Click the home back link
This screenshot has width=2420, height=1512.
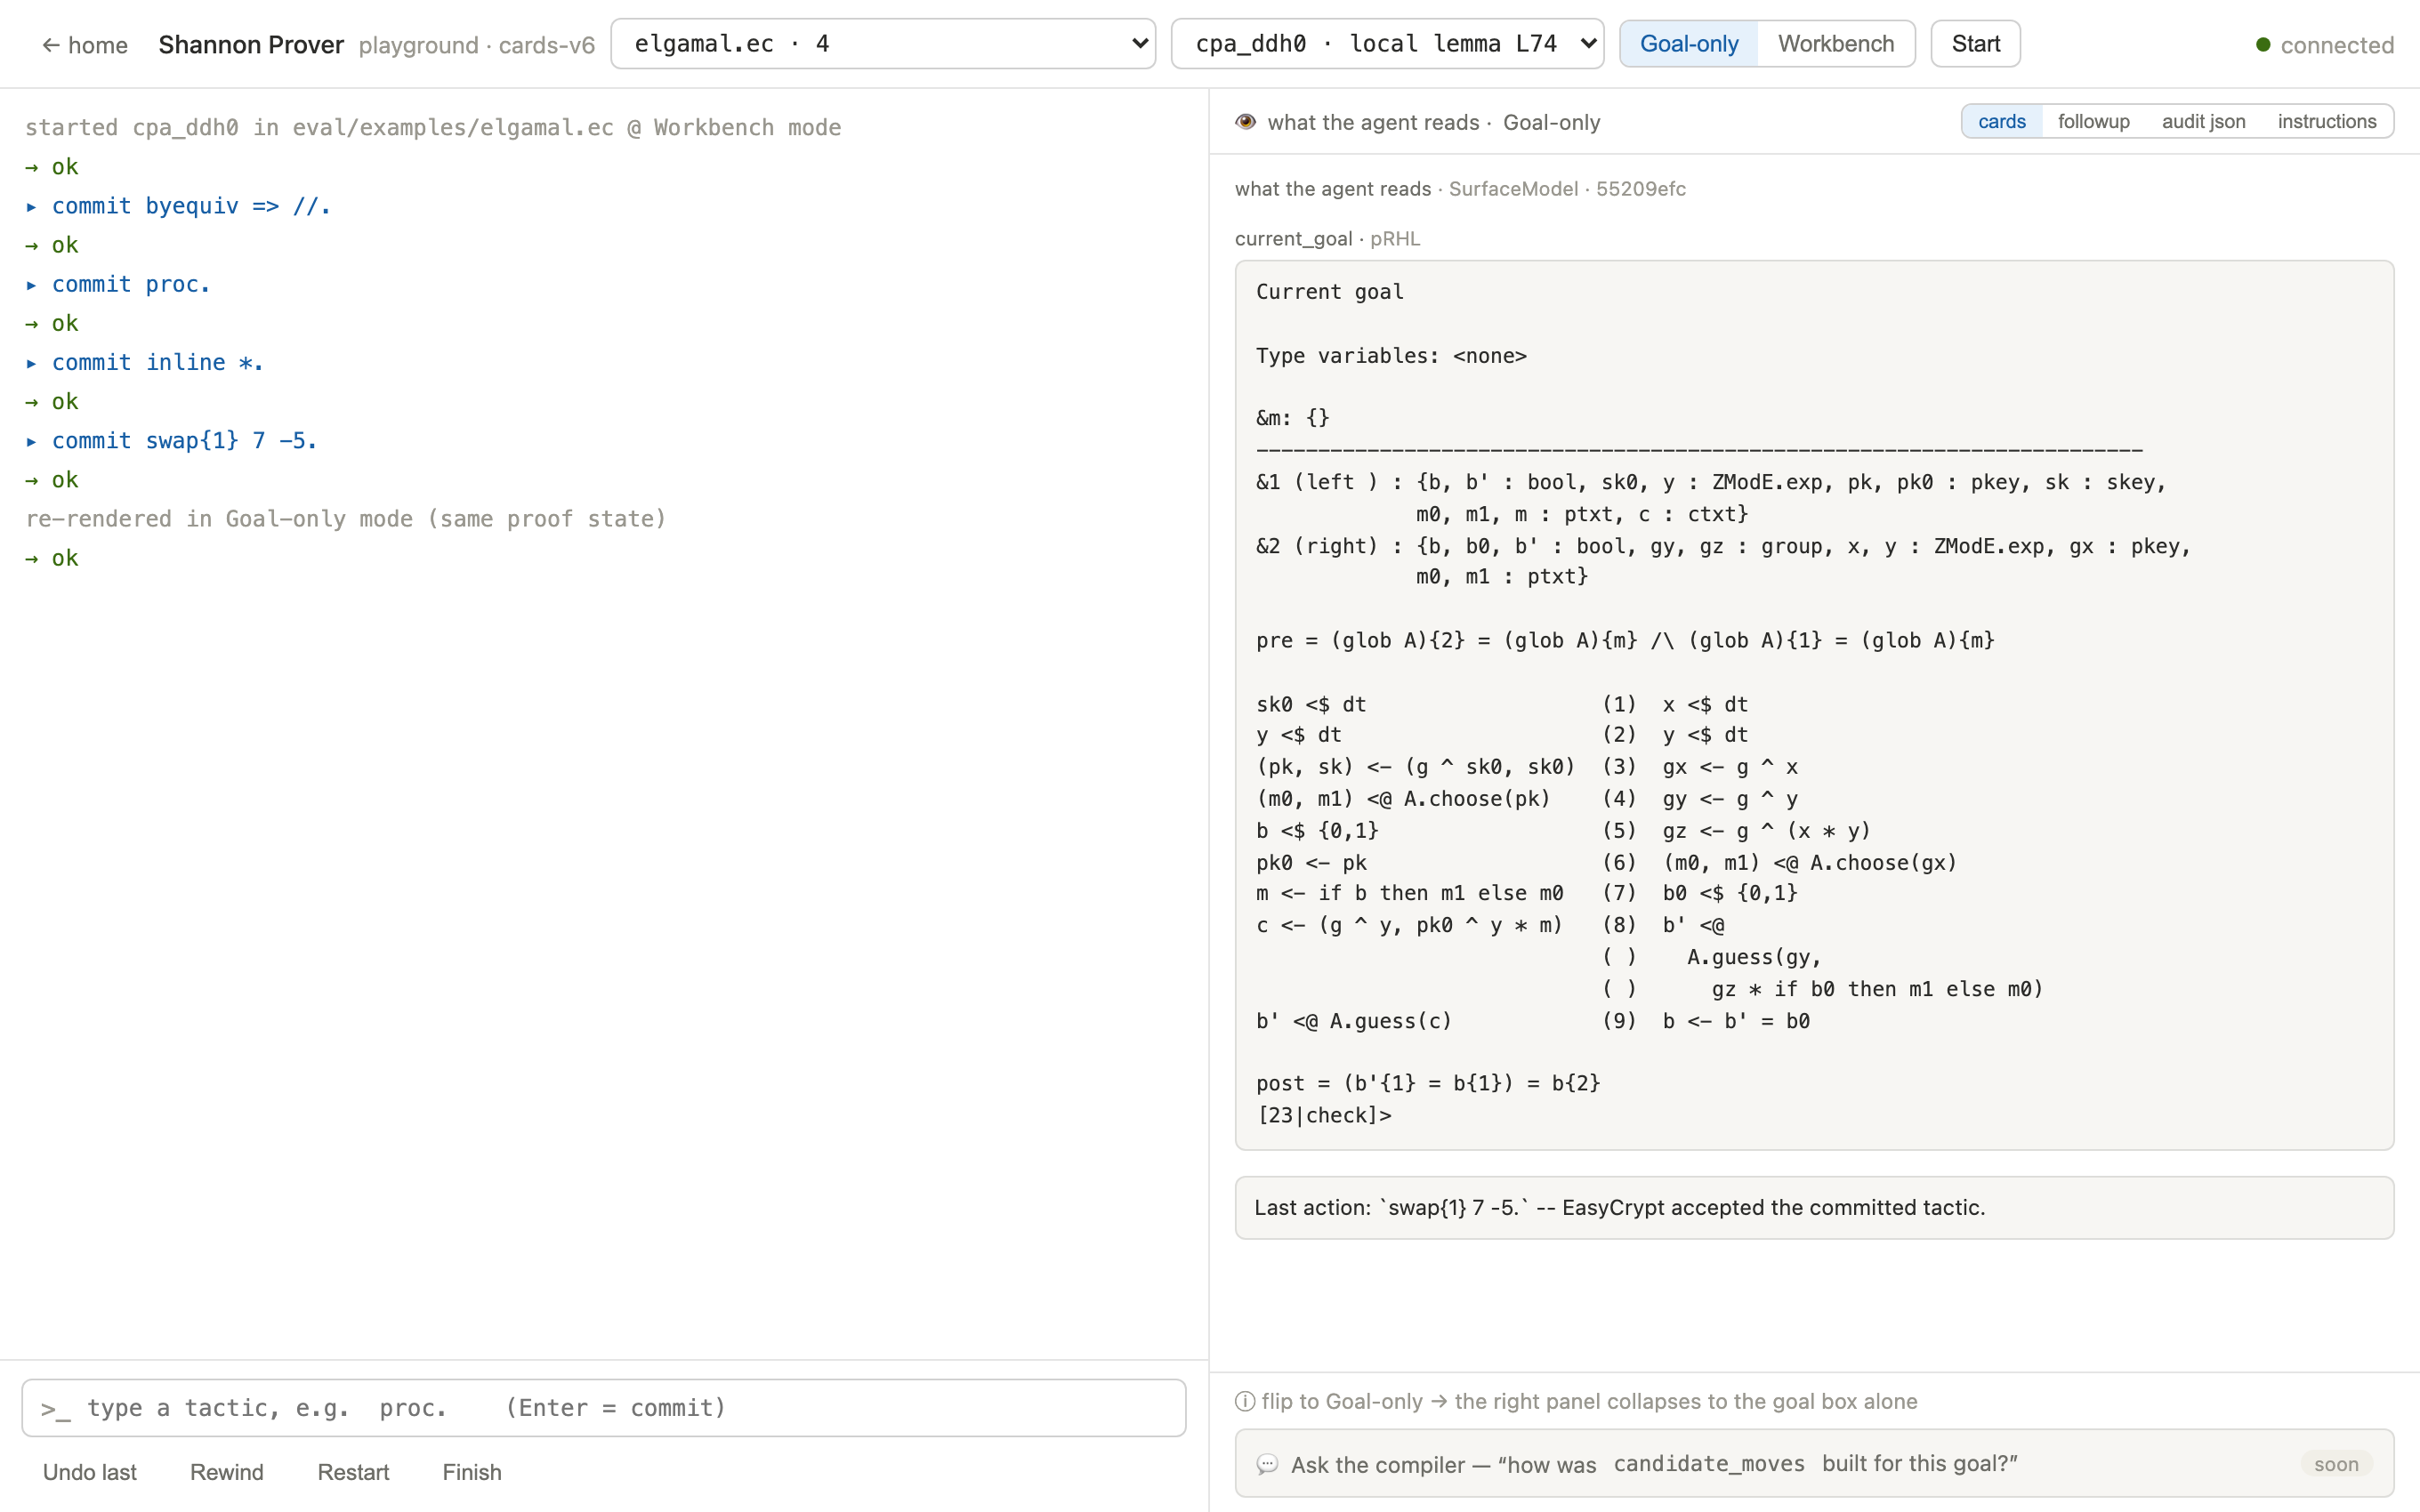coord(85,45)
